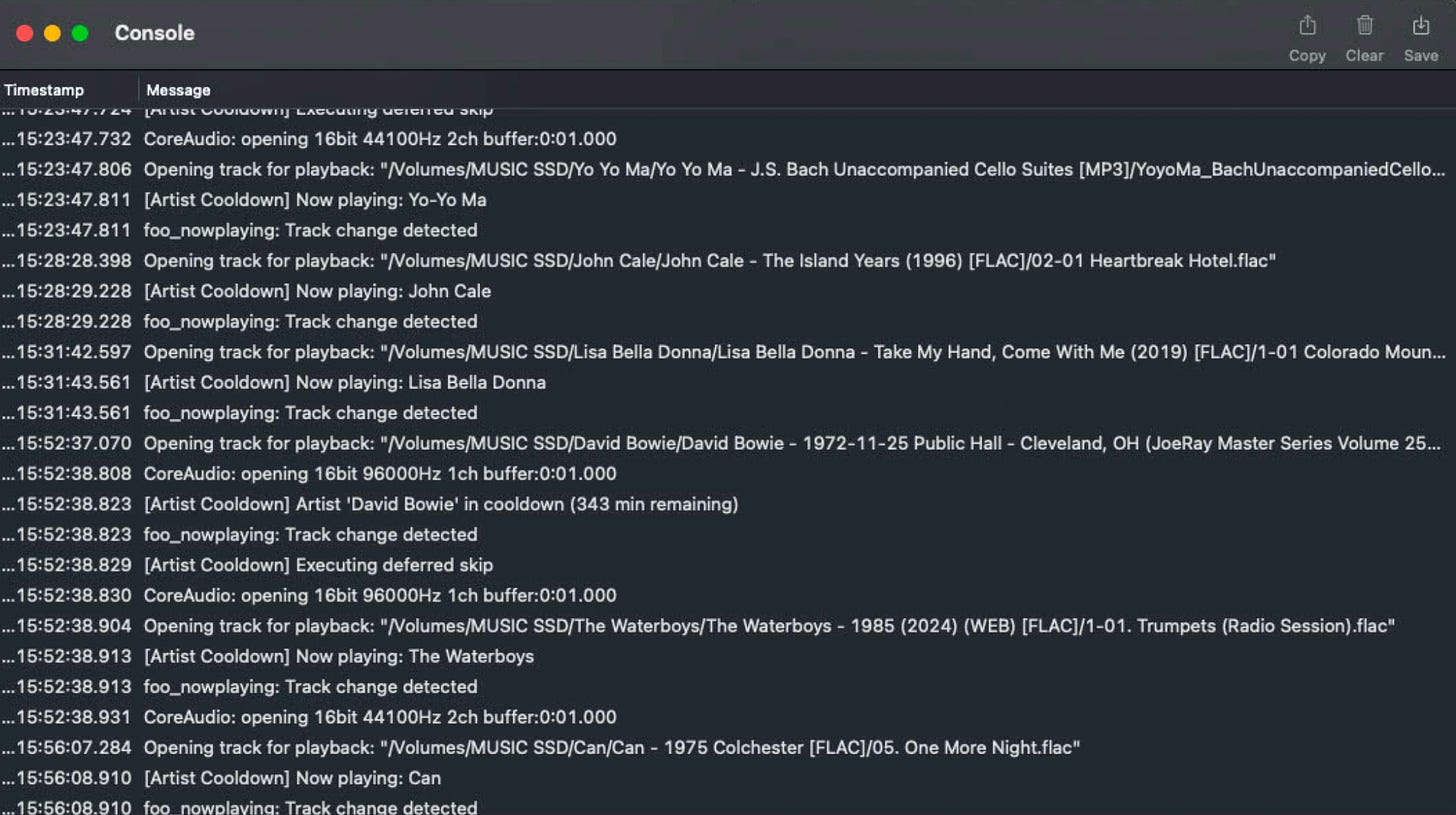
Task: Close the Console window with the red button
Action: coord(25,33)
